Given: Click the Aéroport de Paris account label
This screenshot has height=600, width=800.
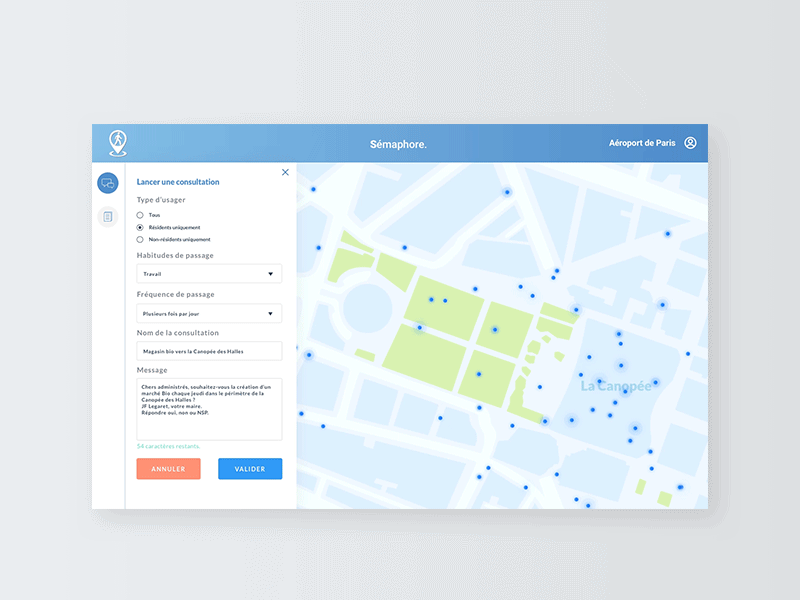Looking at the screenshot, I should [642, 143].
